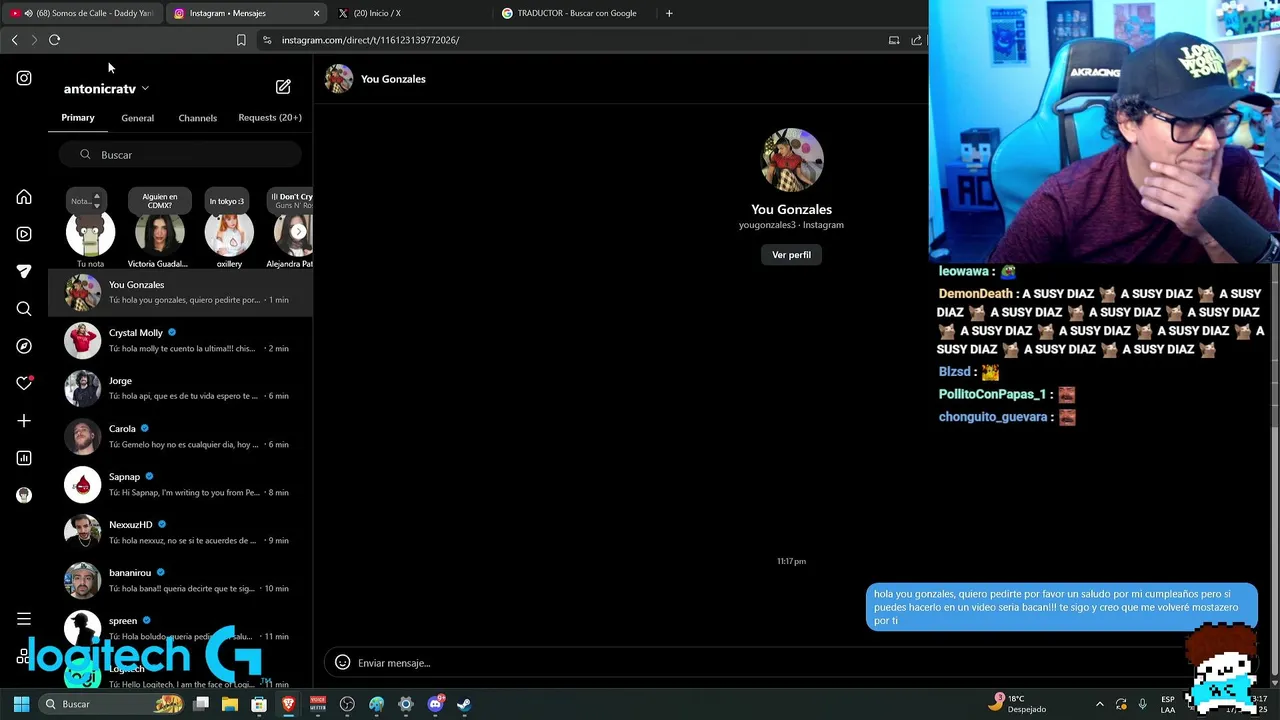Click the sent message bubble to You Gonzales

pos(1061,607)
